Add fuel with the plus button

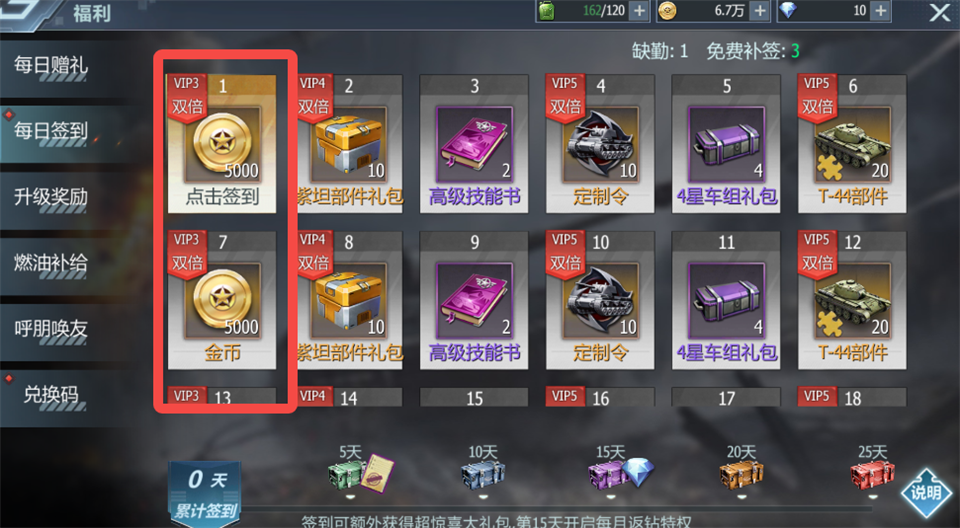[x=639, y=10]
